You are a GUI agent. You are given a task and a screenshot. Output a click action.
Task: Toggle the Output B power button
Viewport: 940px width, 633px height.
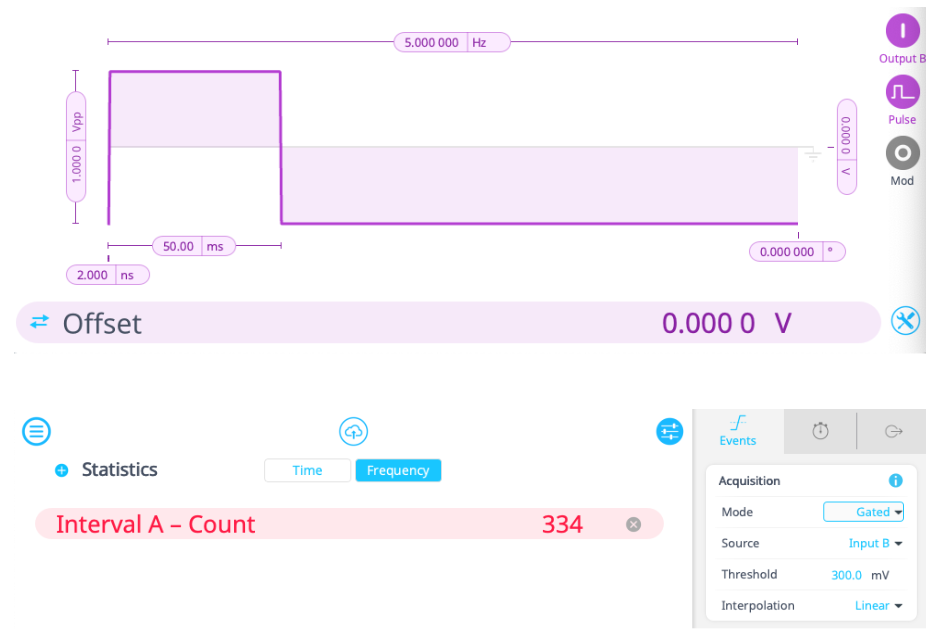902,31
